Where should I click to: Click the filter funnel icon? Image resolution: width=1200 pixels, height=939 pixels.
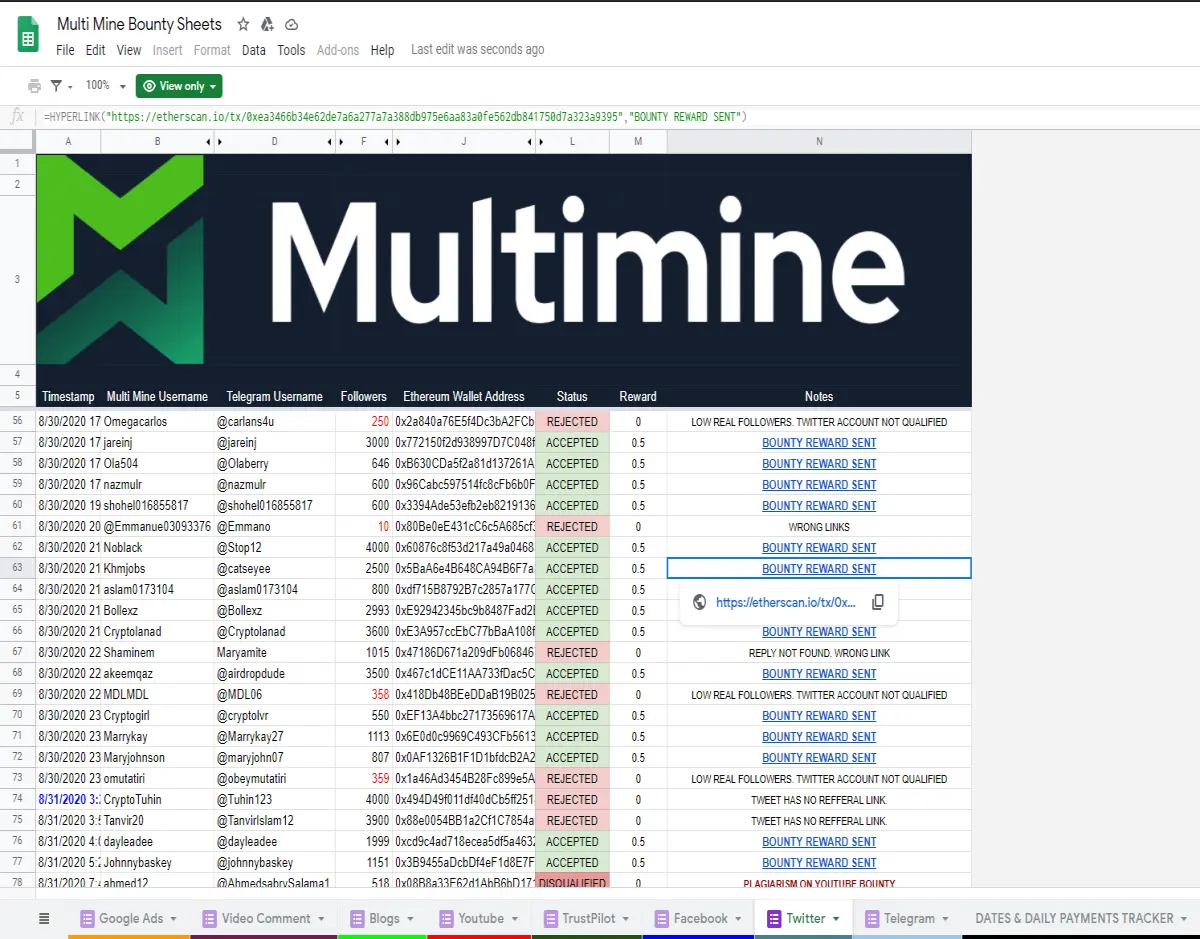point(57,86)
